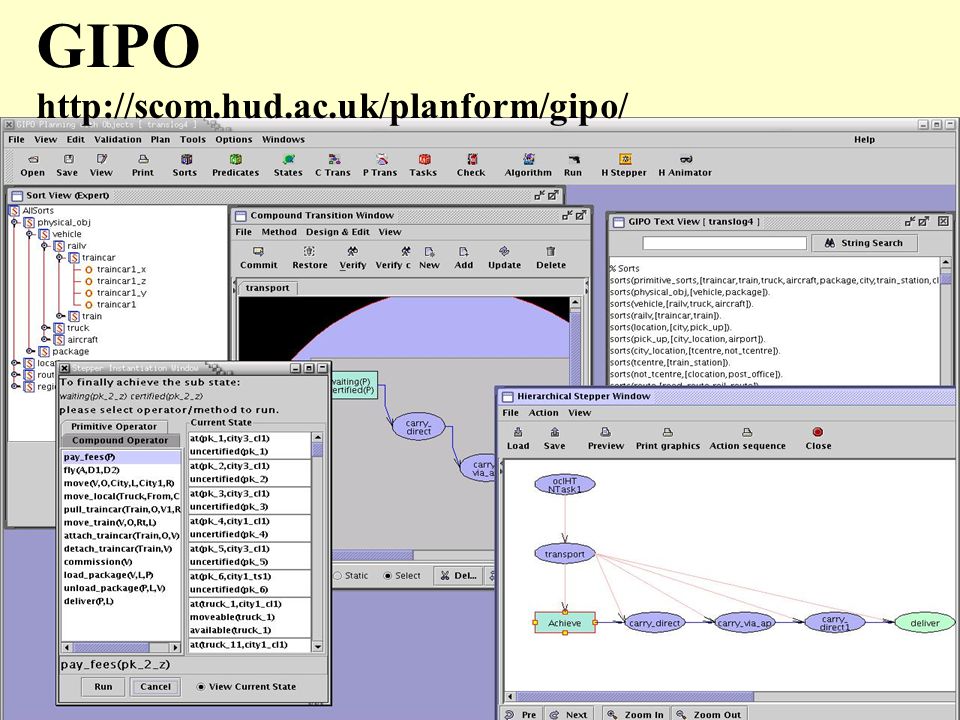Click the Run icon in main toolbar
The height and width of the screenshot is (720, 960).
573,165
